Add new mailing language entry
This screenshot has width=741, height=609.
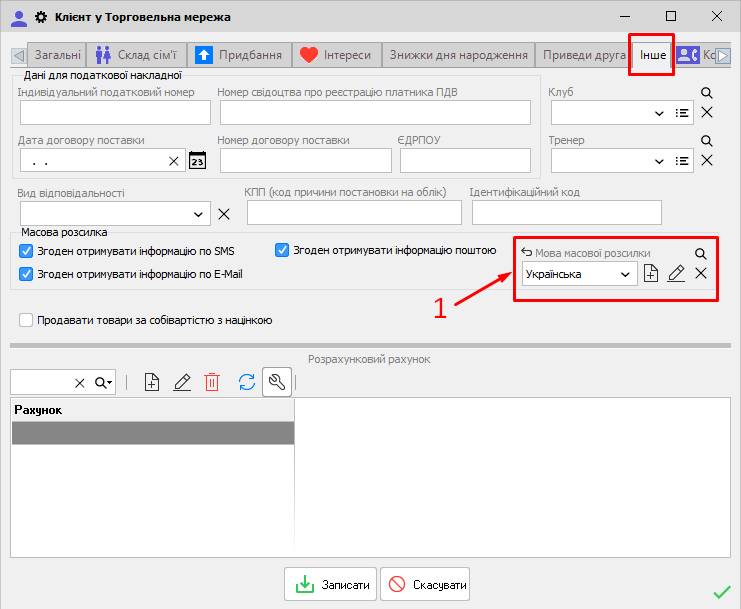651,274
